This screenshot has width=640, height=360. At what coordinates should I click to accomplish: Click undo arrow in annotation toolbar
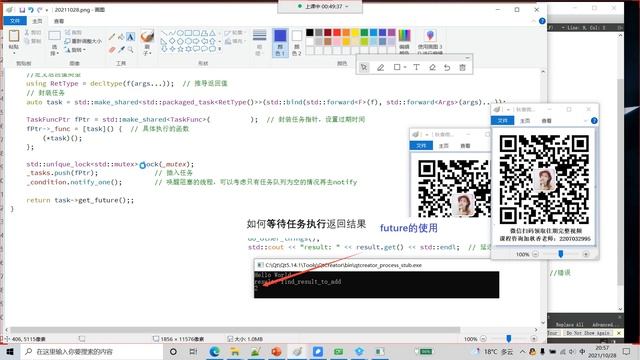pos(447,67)
